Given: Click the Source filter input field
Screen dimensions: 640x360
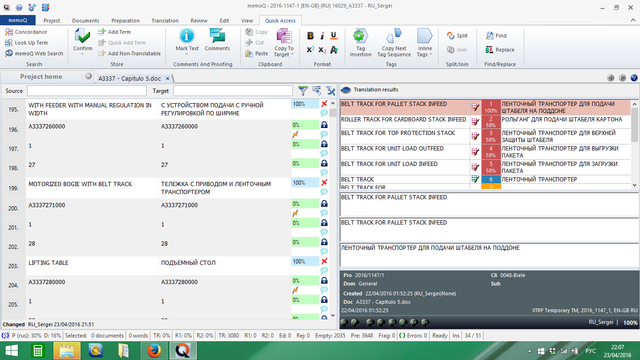Looking at the screenshot, I should coord(87,91).
